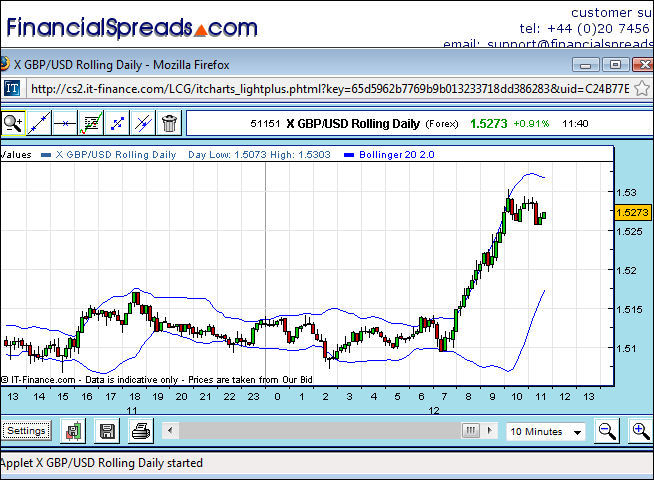Maximize the Firefox window
654x480 pixels.
coord(615,65)
